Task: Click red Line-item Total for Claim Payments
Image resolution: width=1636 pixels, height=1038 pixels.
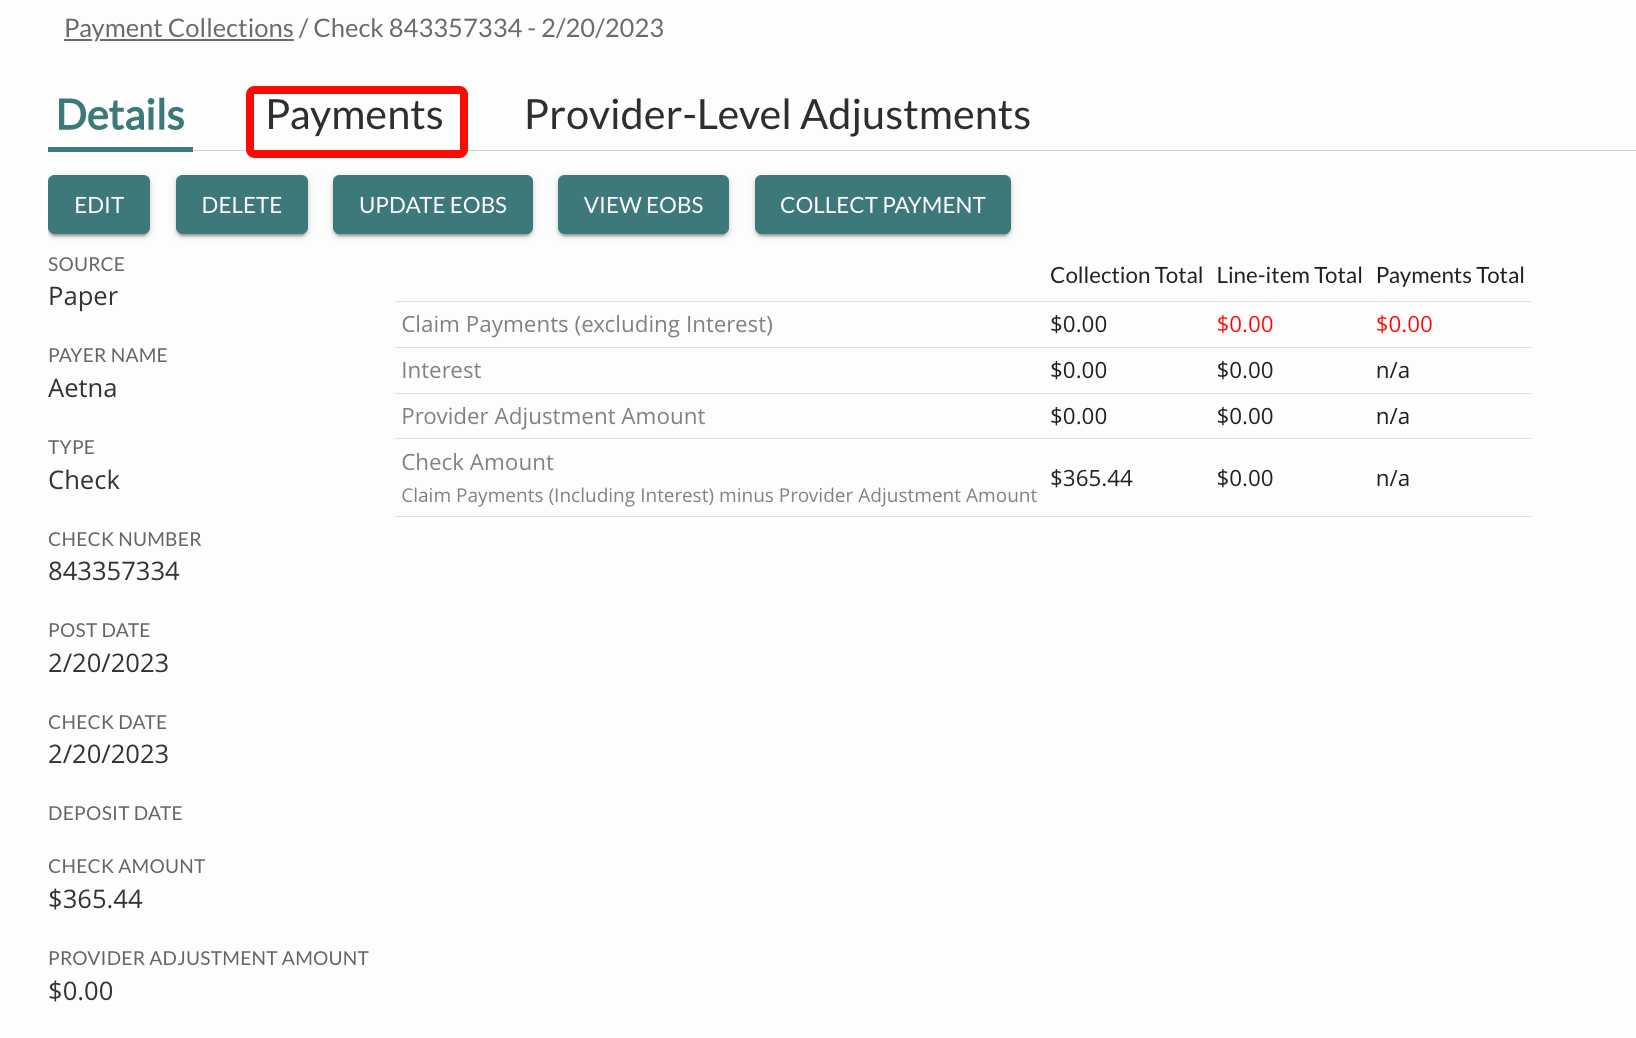Action: pyautogui.click(x=1244, y=324)
